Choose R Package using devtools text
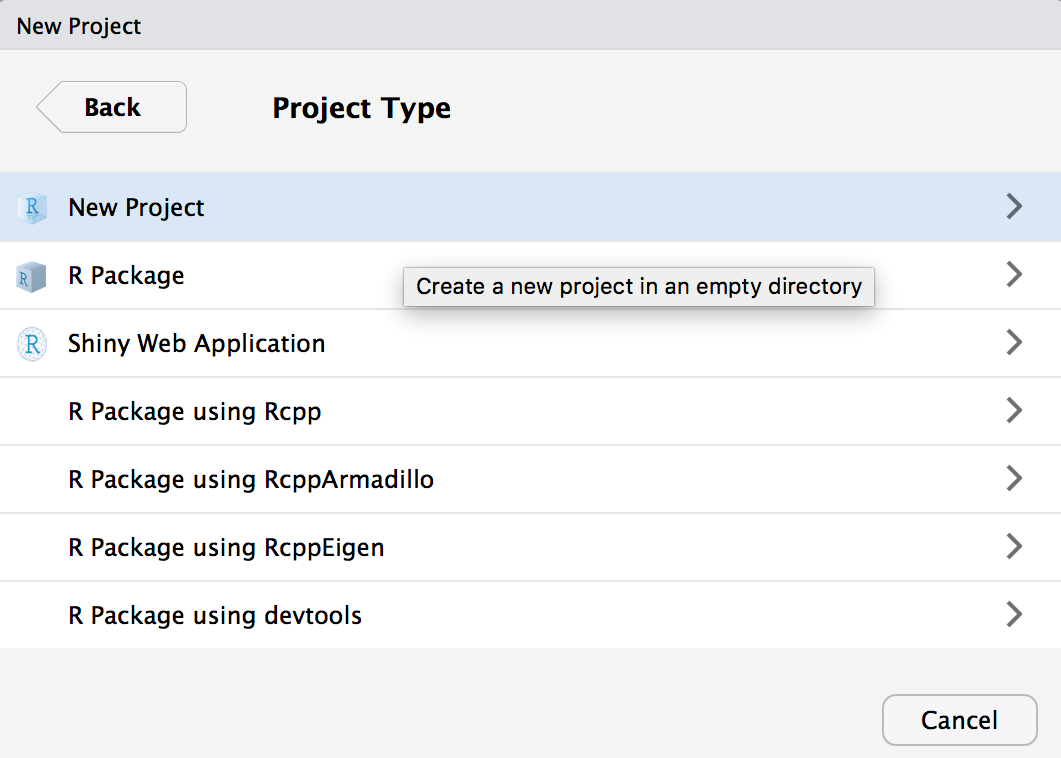The width and height of the screenshot is (1061, 758). click(215, 616)
